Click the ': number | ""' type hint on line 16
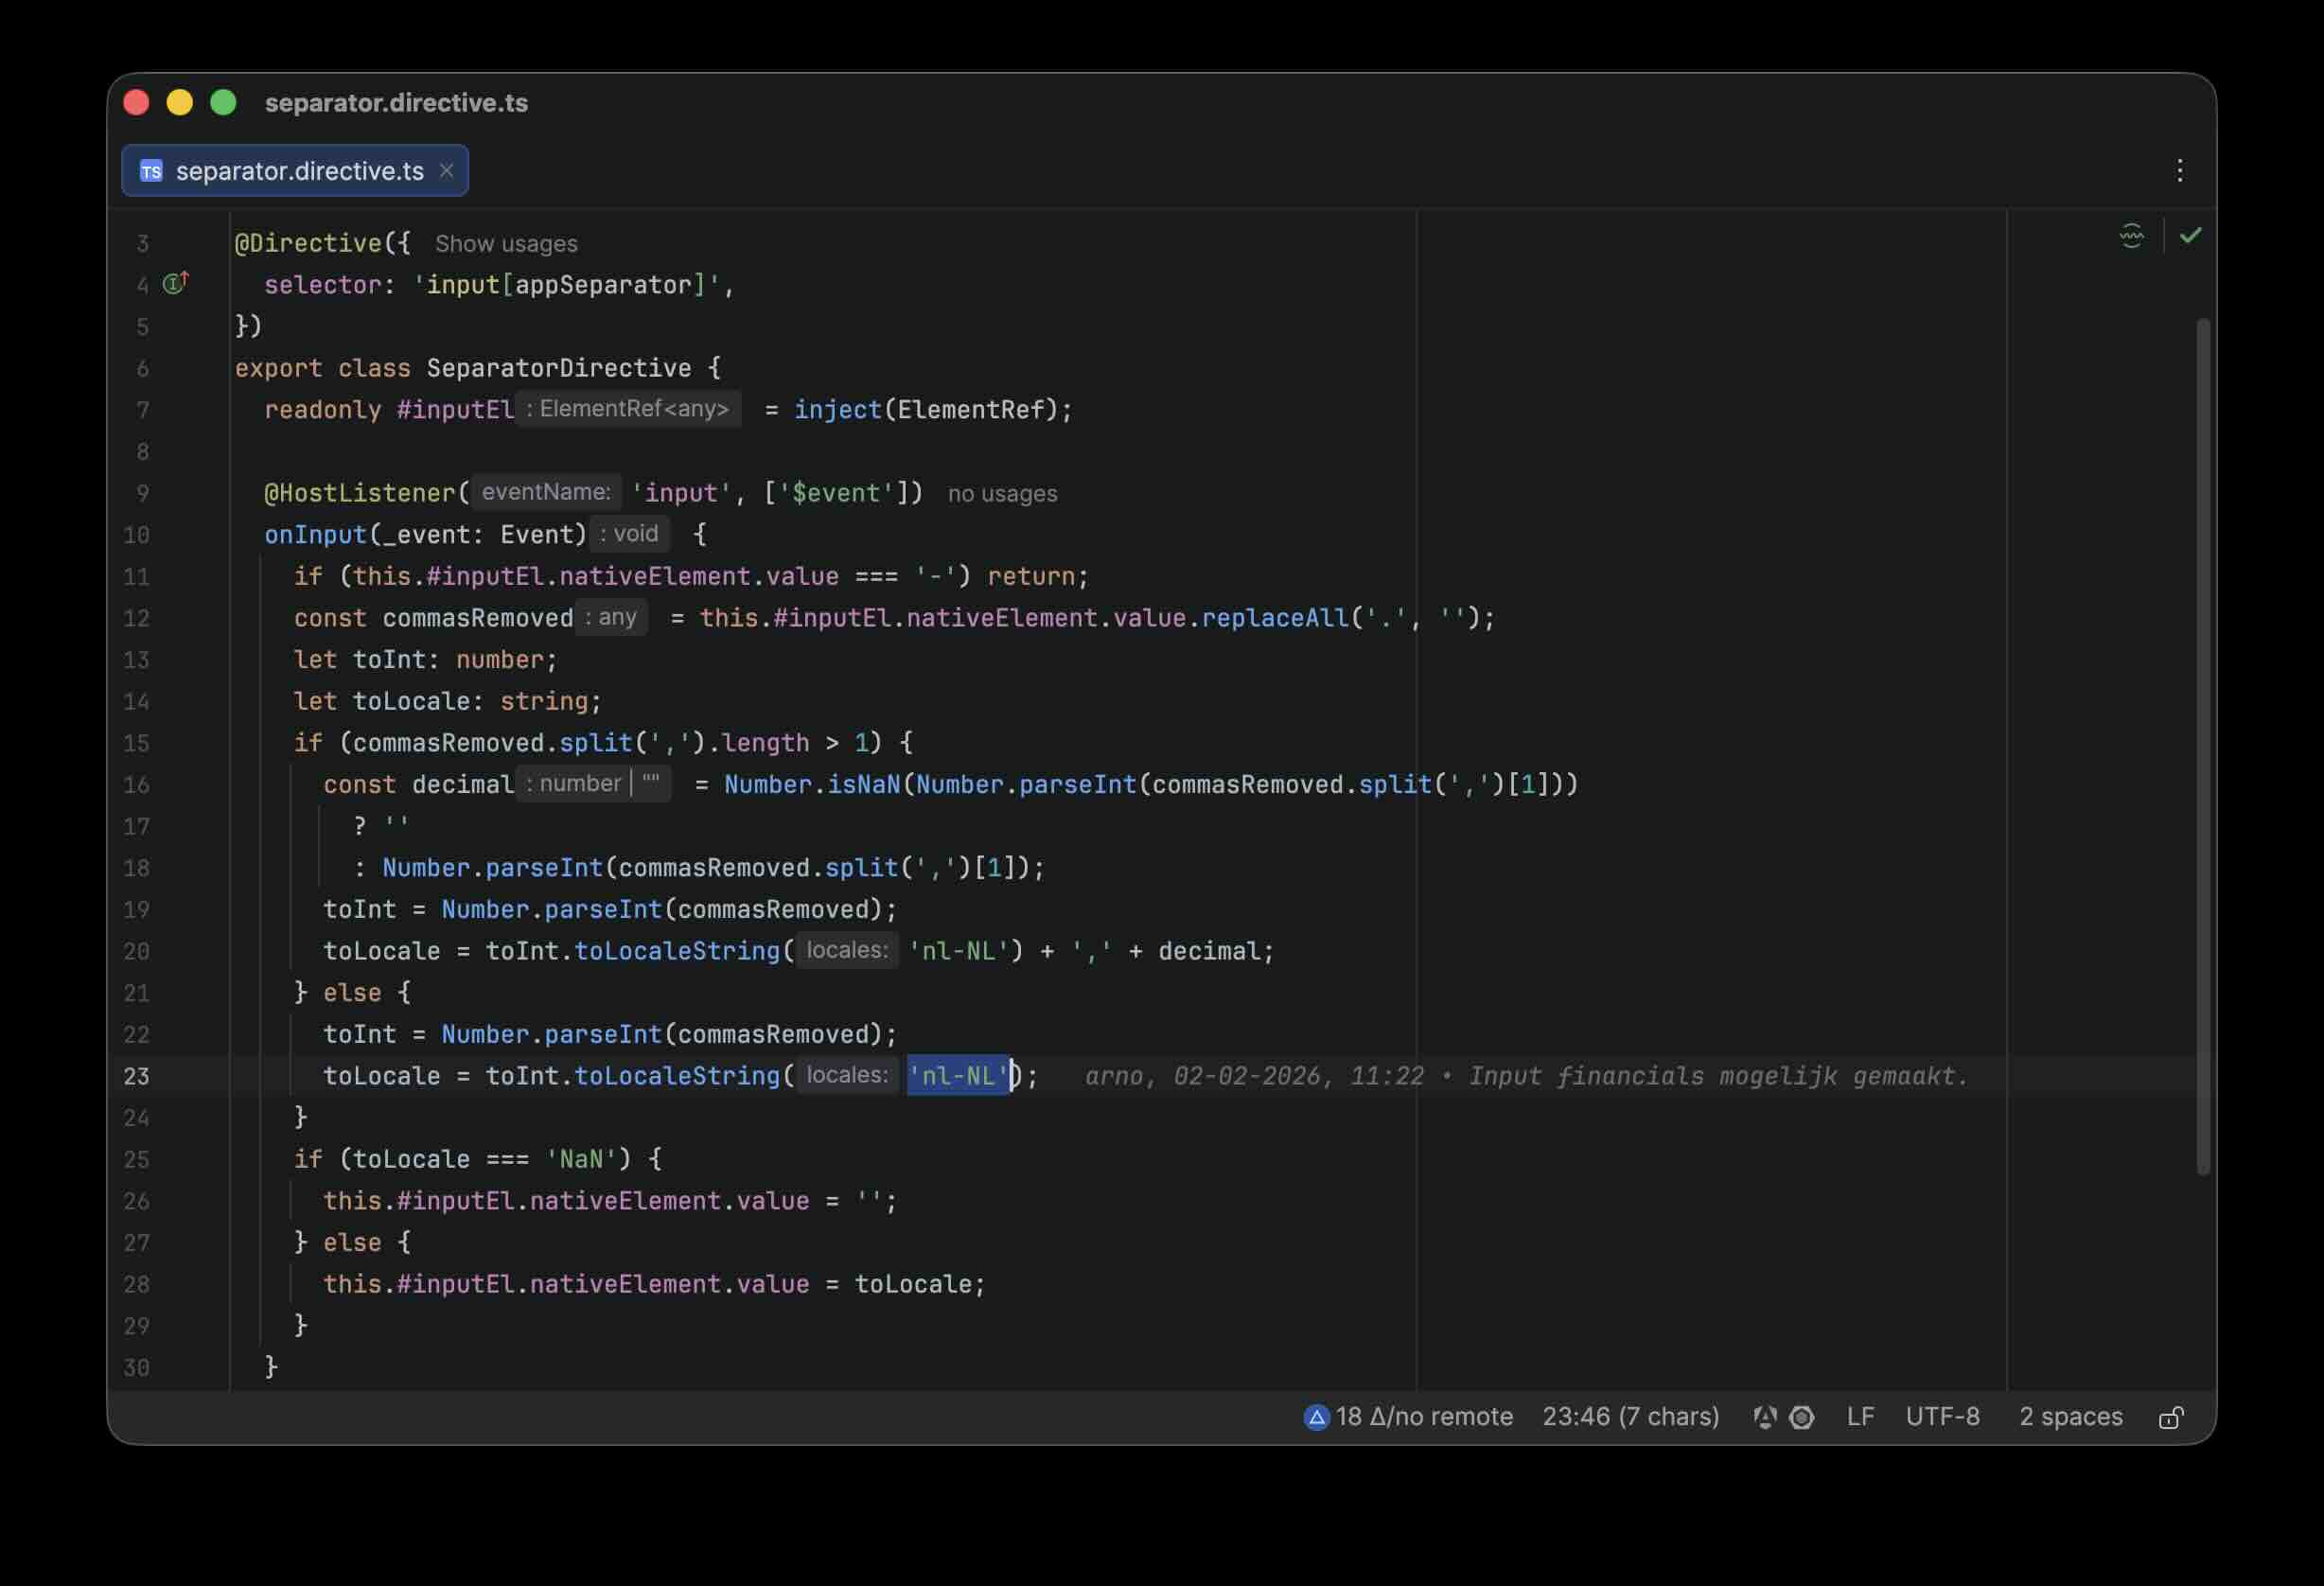The image size is (2324, 1586). click(x=593, y=784)
